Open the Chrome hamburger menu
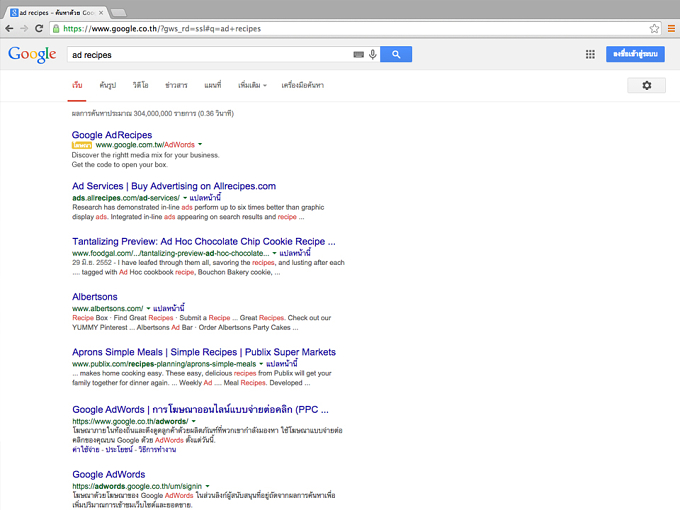 coord(671,29)
